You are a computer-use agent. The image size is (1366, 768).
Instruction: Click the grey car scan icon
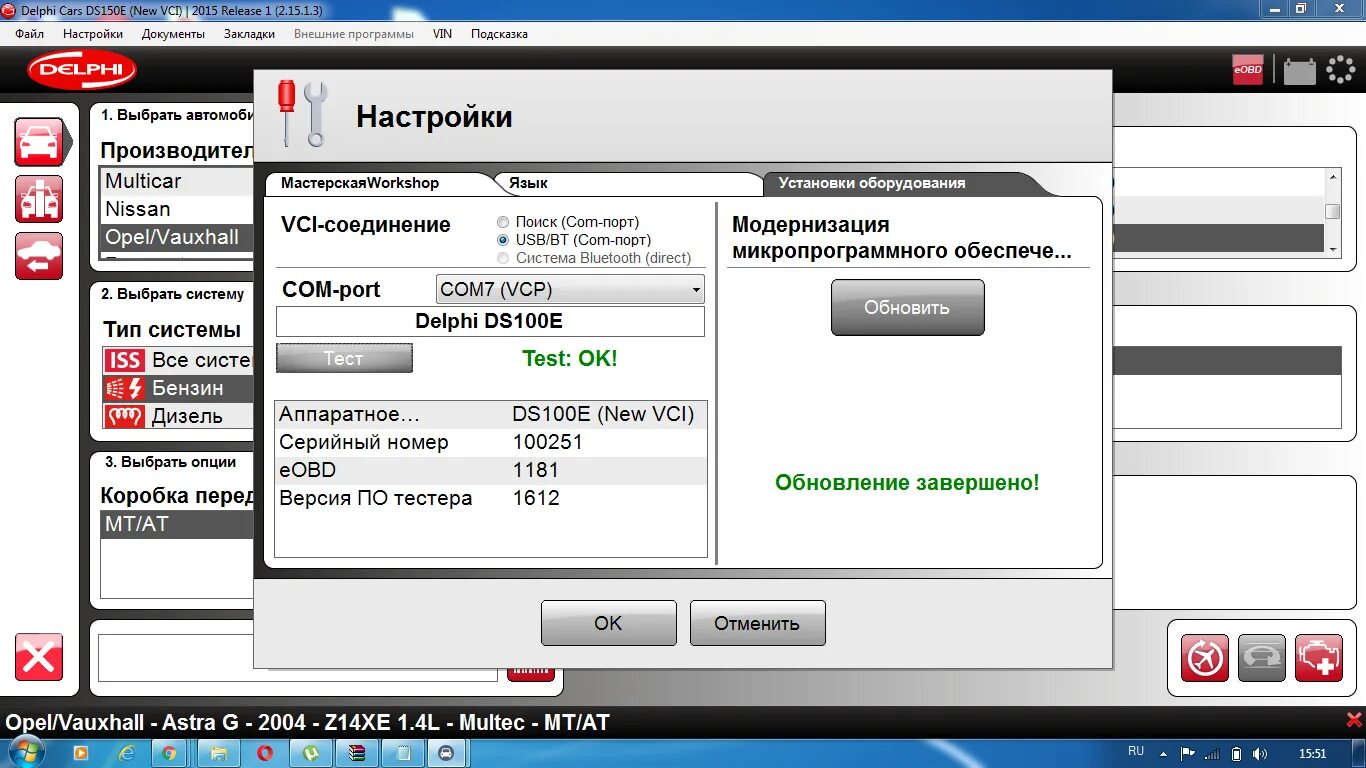tap(1262, 658)
